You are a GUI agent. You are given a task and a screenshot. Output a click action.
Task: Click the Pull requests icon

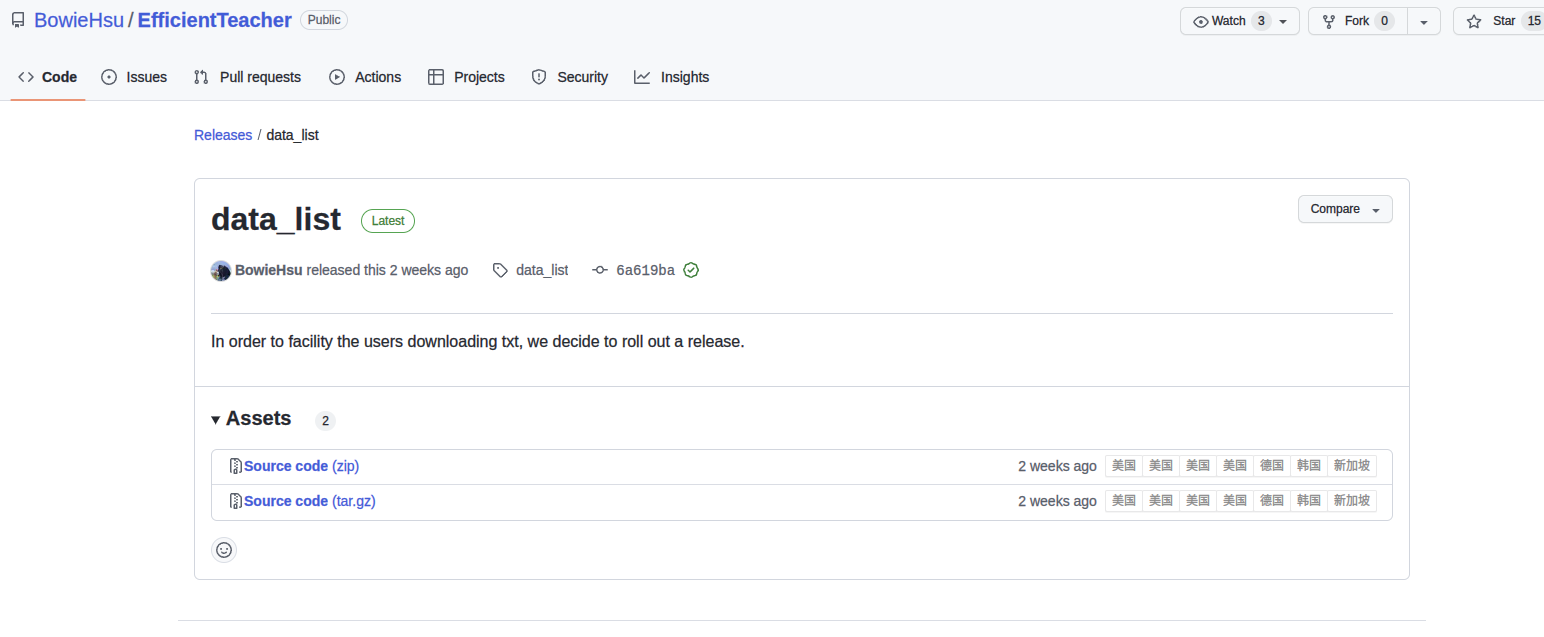pyautogui.click(x=199, y=76)
